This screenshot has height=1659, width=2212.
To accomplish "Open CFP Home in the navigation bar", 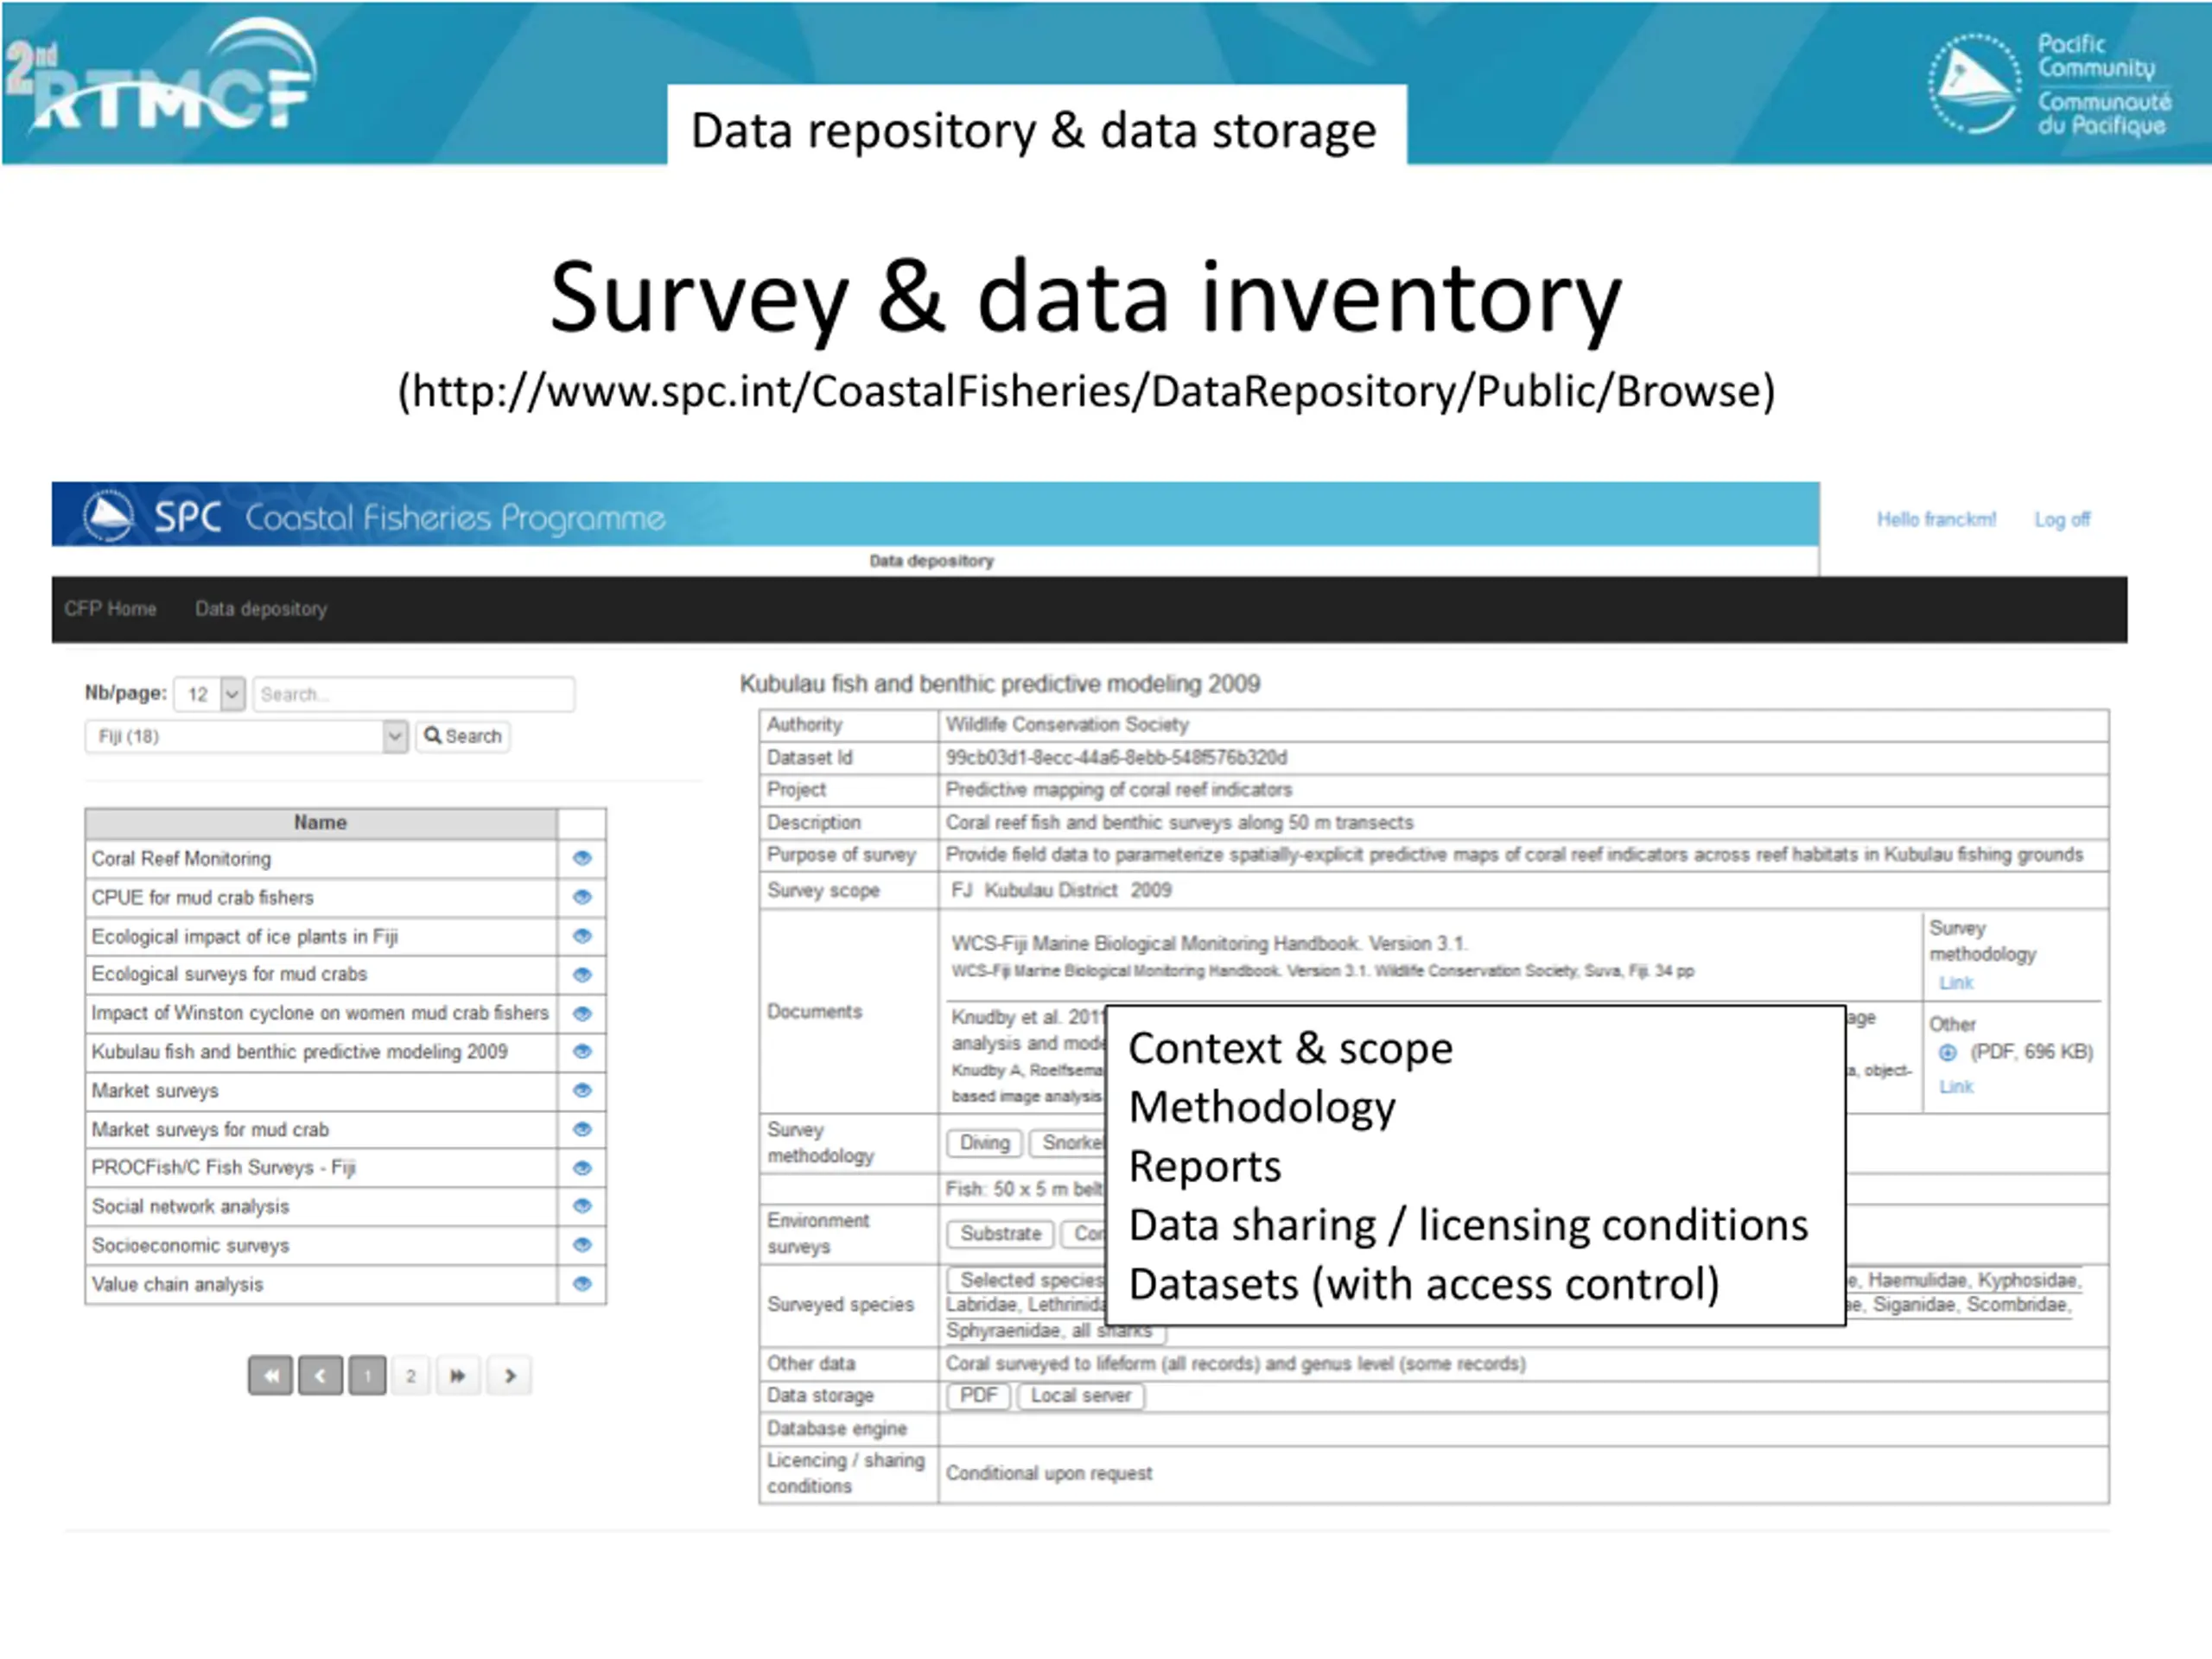I will [x=110, y=609].
